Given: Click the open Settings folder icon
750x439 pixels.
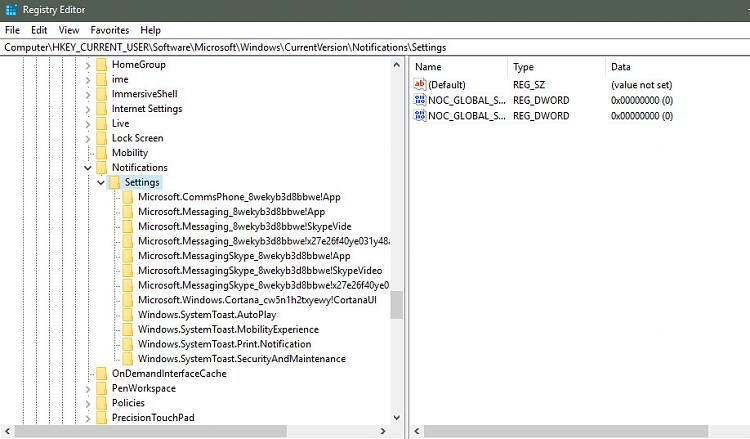Looking at the screenshot, I should coord(114,182).
